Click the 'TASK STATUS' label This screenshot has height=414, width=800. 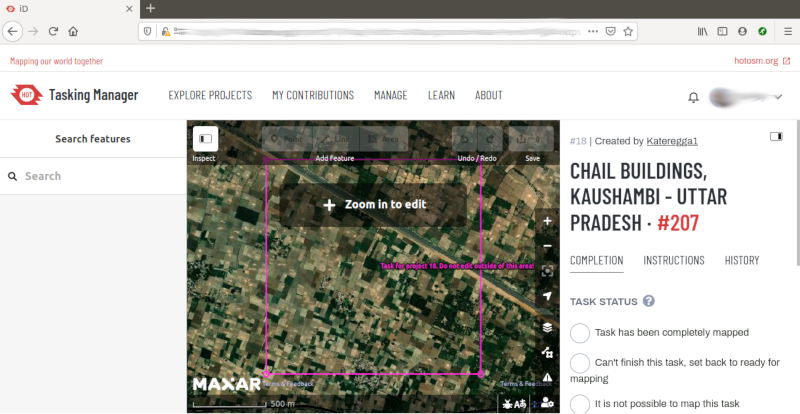click(x=604, y=302)
